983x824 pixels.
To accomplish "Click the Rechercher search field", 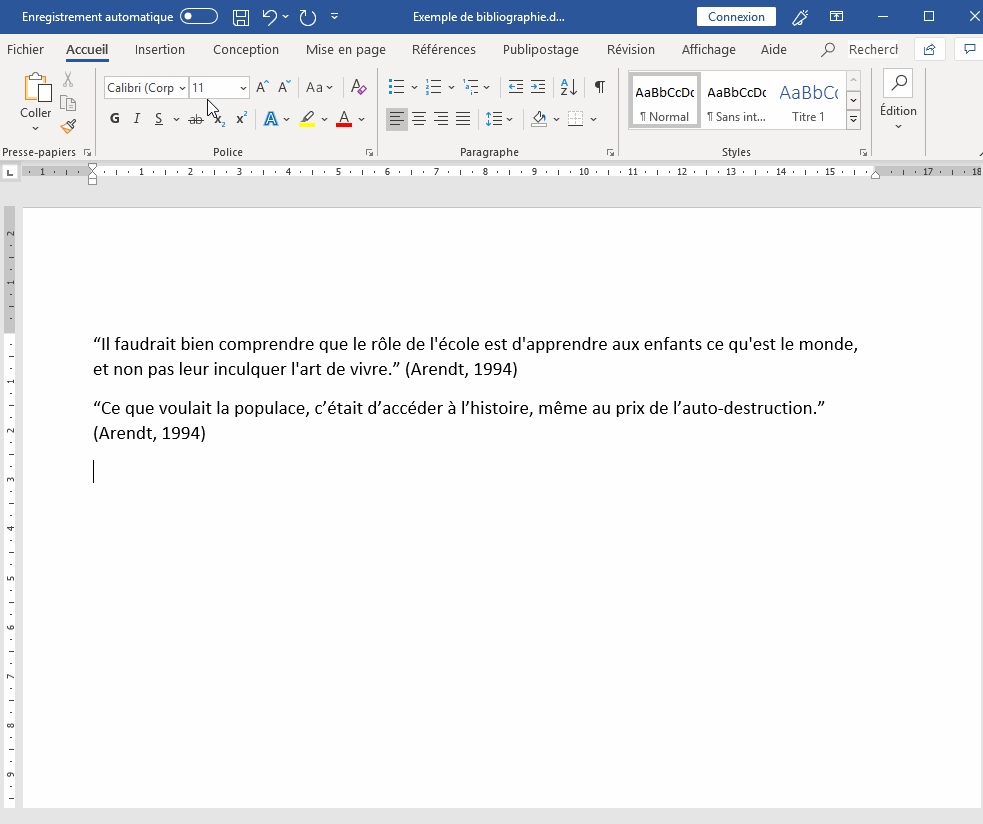I will (x=873, y=50).
